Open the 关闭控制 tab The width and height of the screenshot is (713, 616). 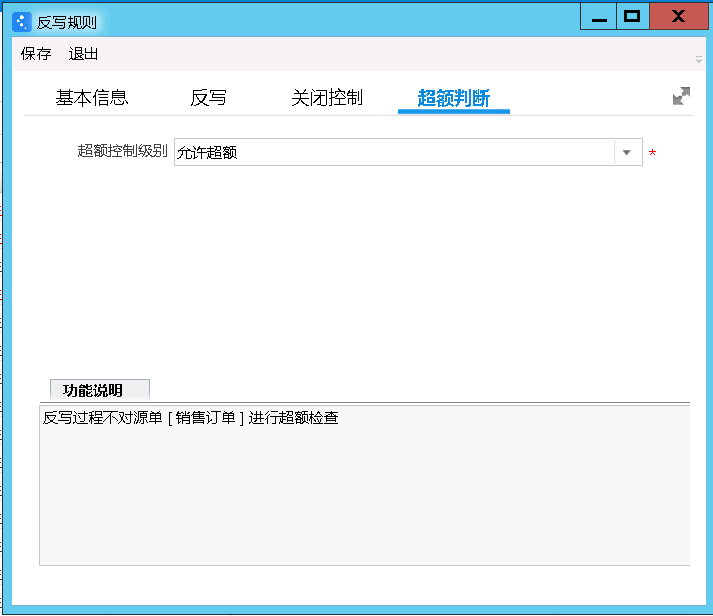327,98
